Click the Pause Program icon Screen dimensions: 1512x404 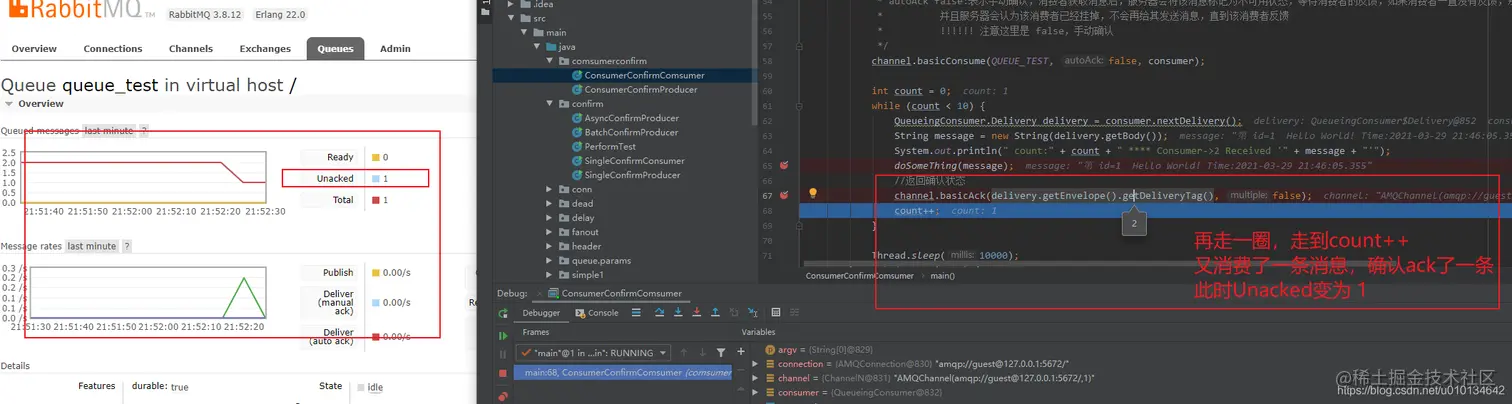503,354
